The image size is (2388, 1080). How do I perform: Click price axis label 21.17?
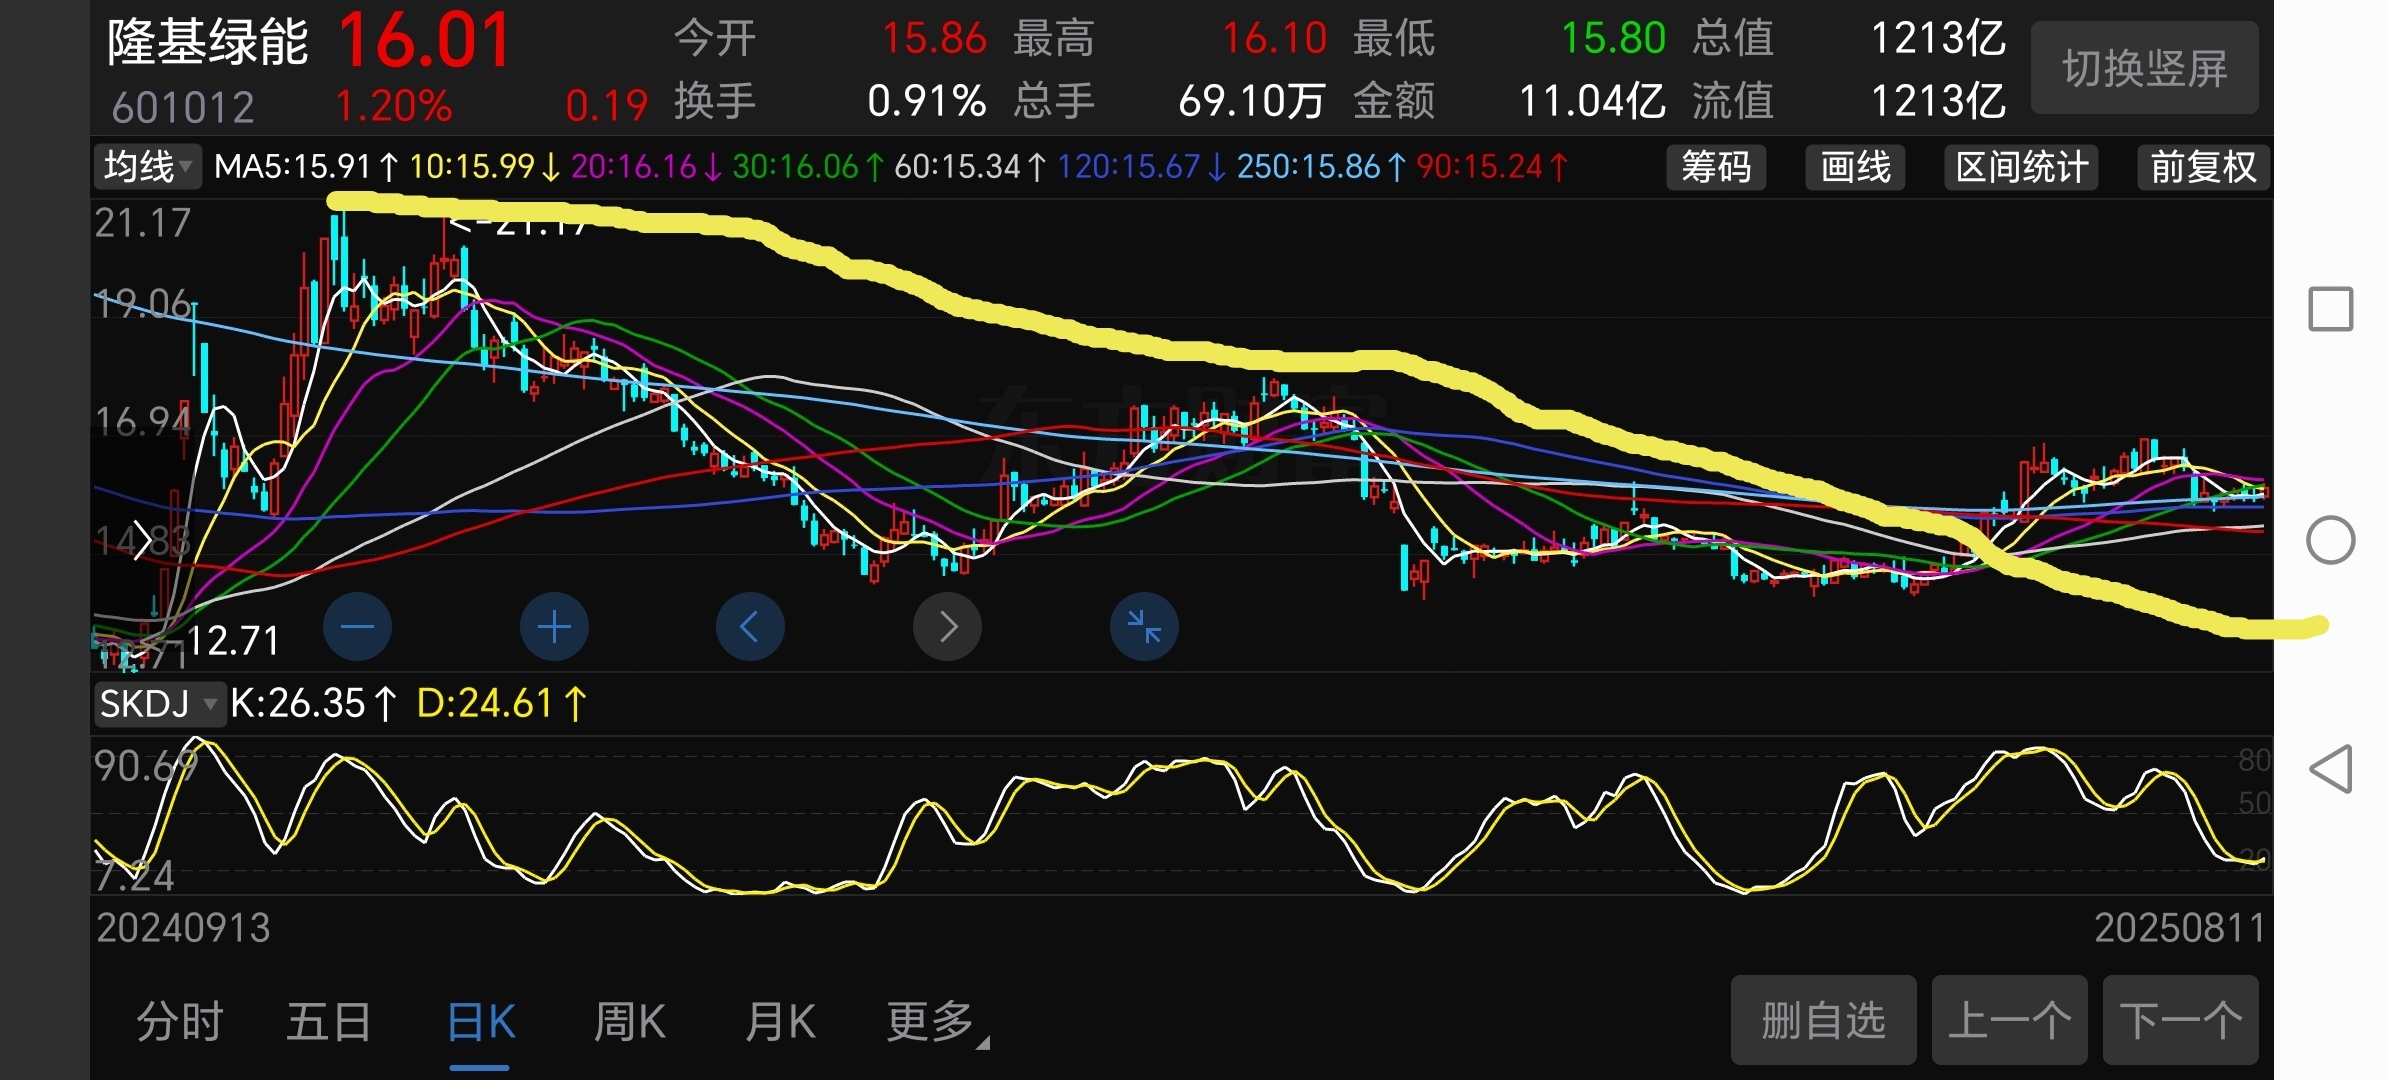tap(142, 223)
